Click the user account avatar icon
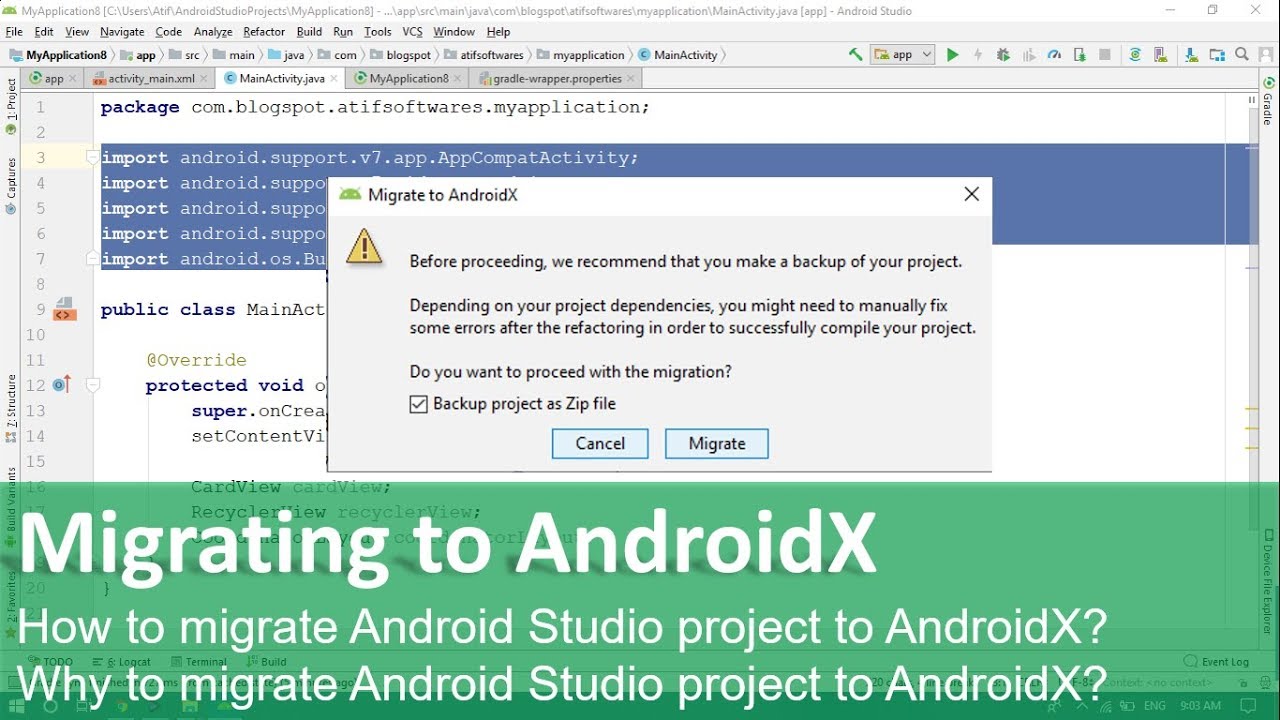The height and width of the screenshot is (720, 1280). coord(1266,55)
